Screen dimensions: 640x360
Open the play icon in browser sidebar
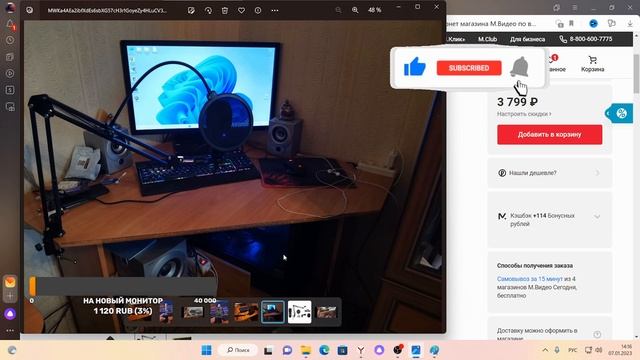point(10,73)
